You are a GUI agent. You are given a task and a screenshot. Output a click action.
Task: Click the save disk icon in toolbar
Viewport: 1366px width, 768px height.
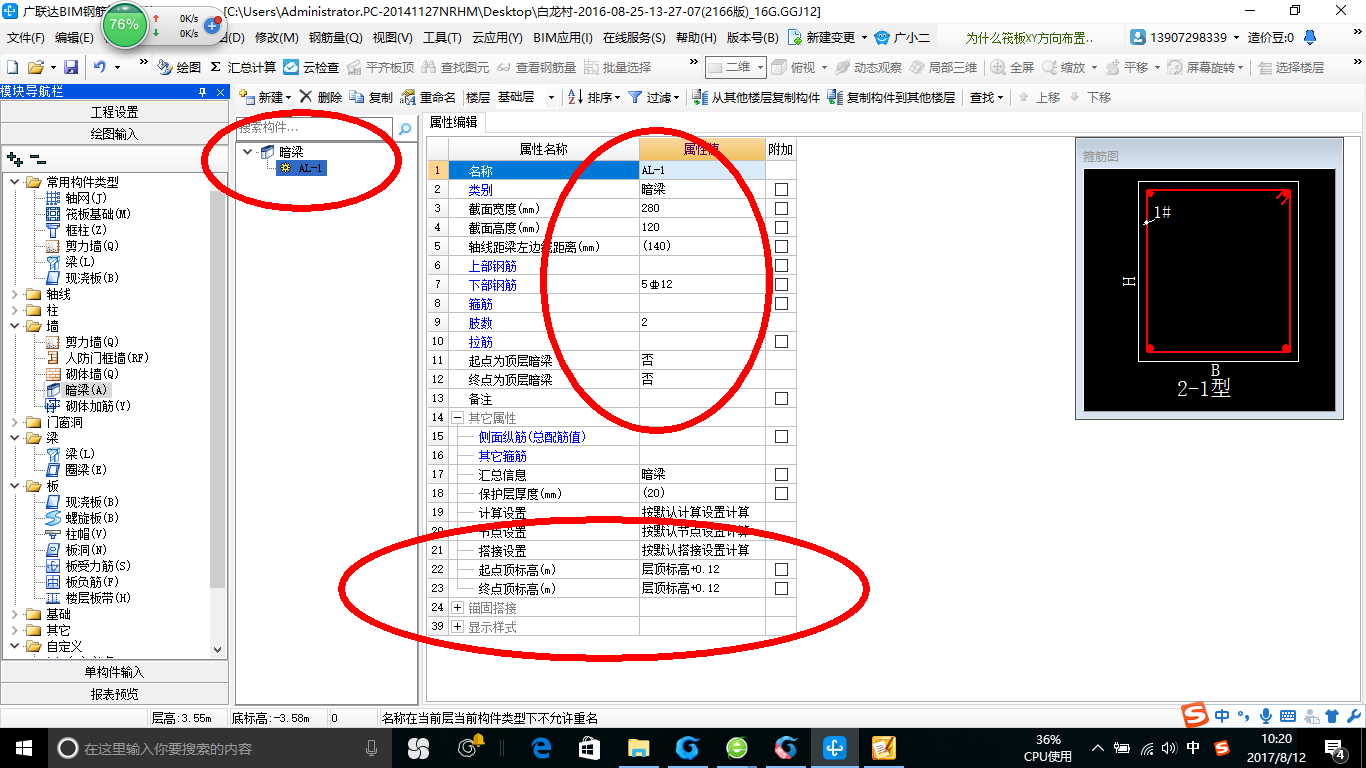point(71,67)
